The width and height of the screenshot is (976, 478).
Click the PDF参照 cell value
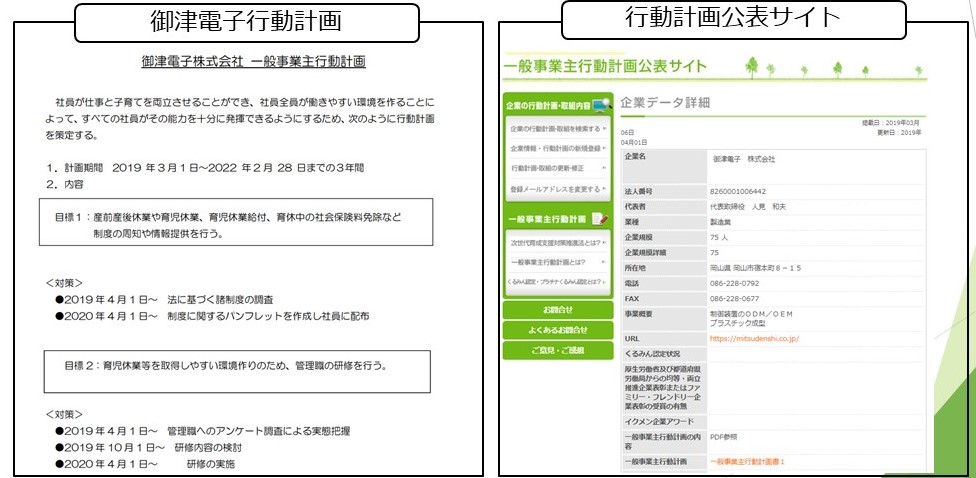coord(724,437)
